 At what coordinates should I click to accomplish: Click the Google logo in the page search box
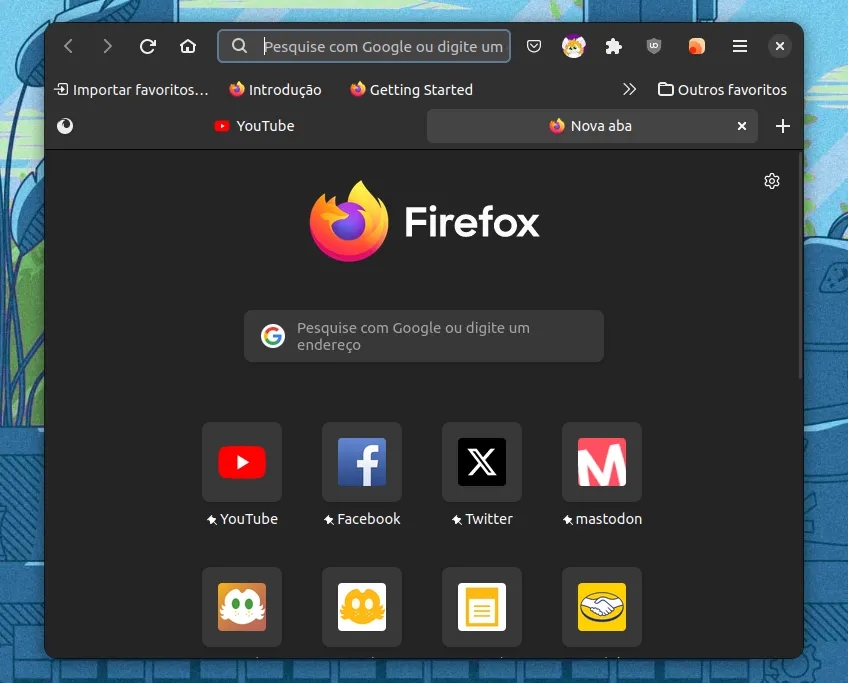tap(273, 336)
